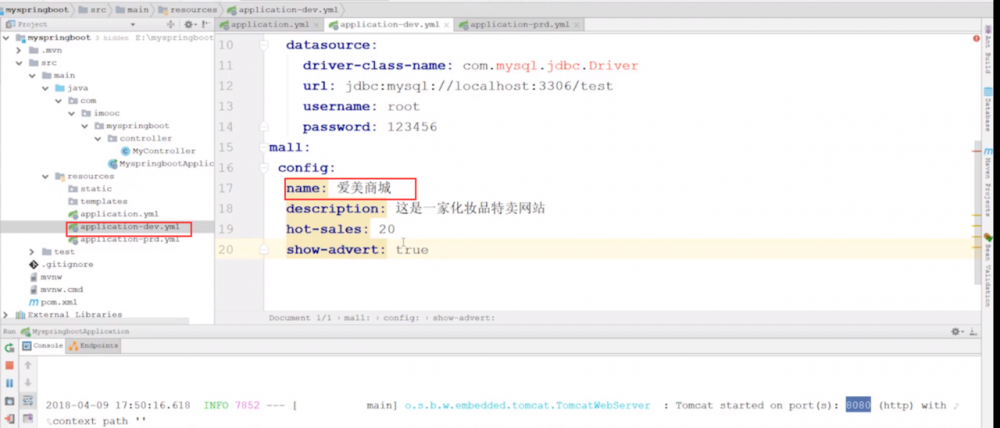The height and width of the screenshot is (428, 1000).
Task: Click resources breadcrumb in navigation bar
Action: pyautogui.click(x=187, y=10)
